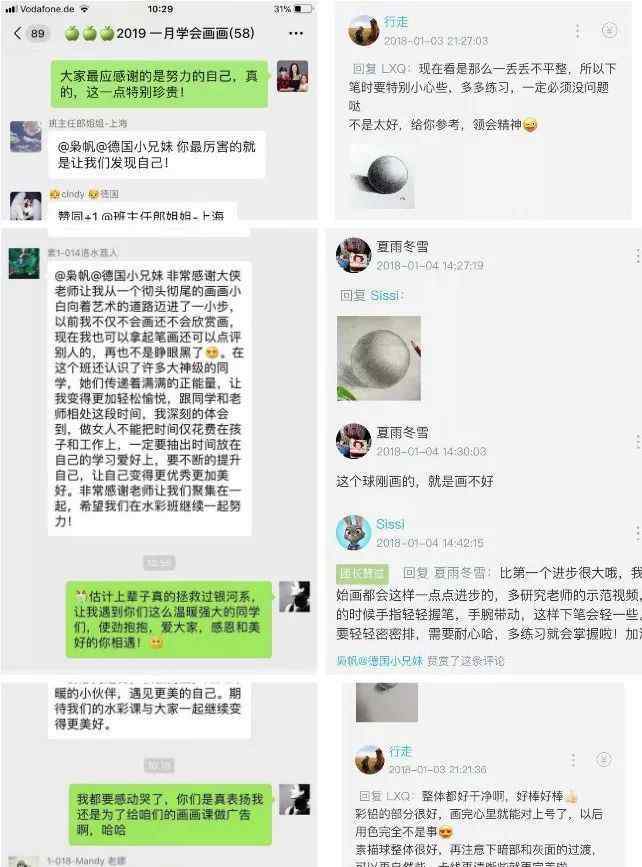Open three-dot menu on 行走 21:21:36 comment
The image size is (642, 867).
point(573,760)
